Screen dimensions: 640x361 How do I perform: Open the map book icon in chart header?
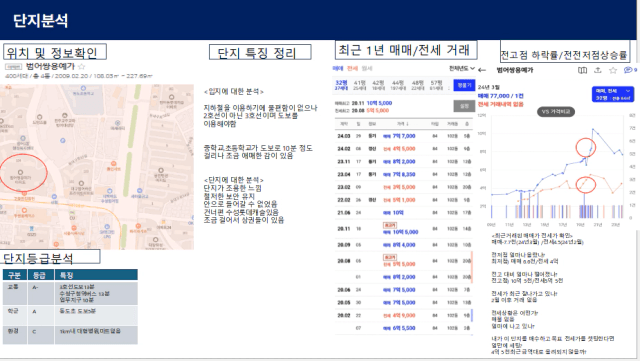[x=582, y=70]
